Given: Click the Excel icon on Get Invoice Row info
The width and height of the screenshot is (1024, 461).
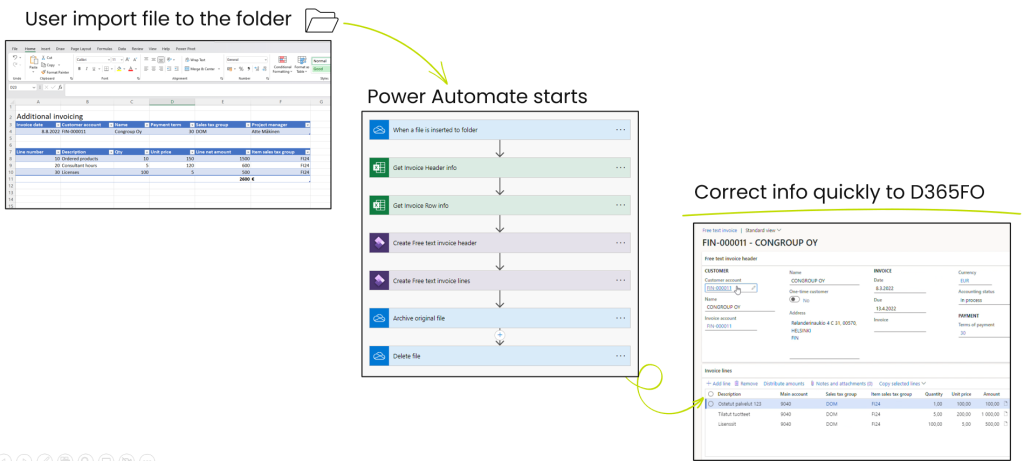Looking at the screenshot, I should [378, 205].
